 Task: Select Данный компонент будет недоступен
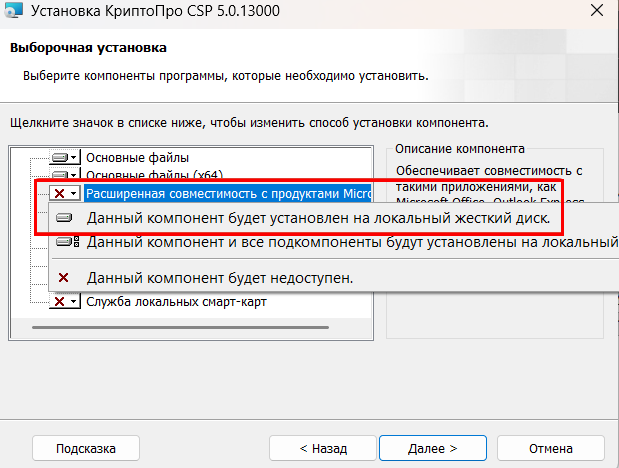click(x=220, y=277)
